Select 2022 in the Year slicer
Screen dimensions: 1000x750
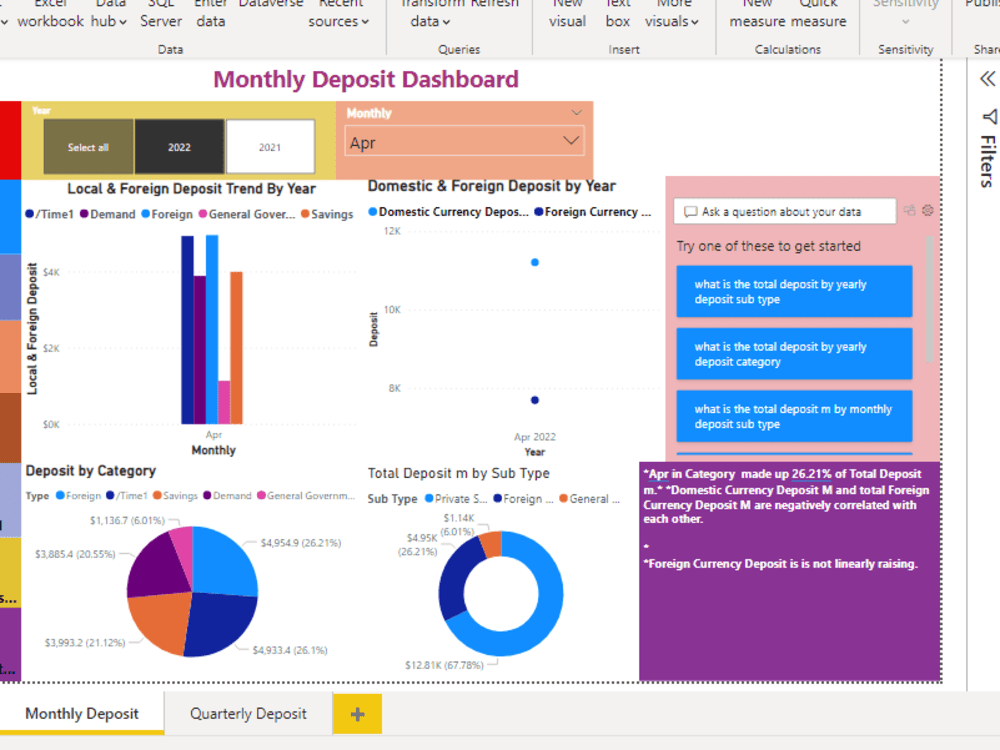[180, 146]
